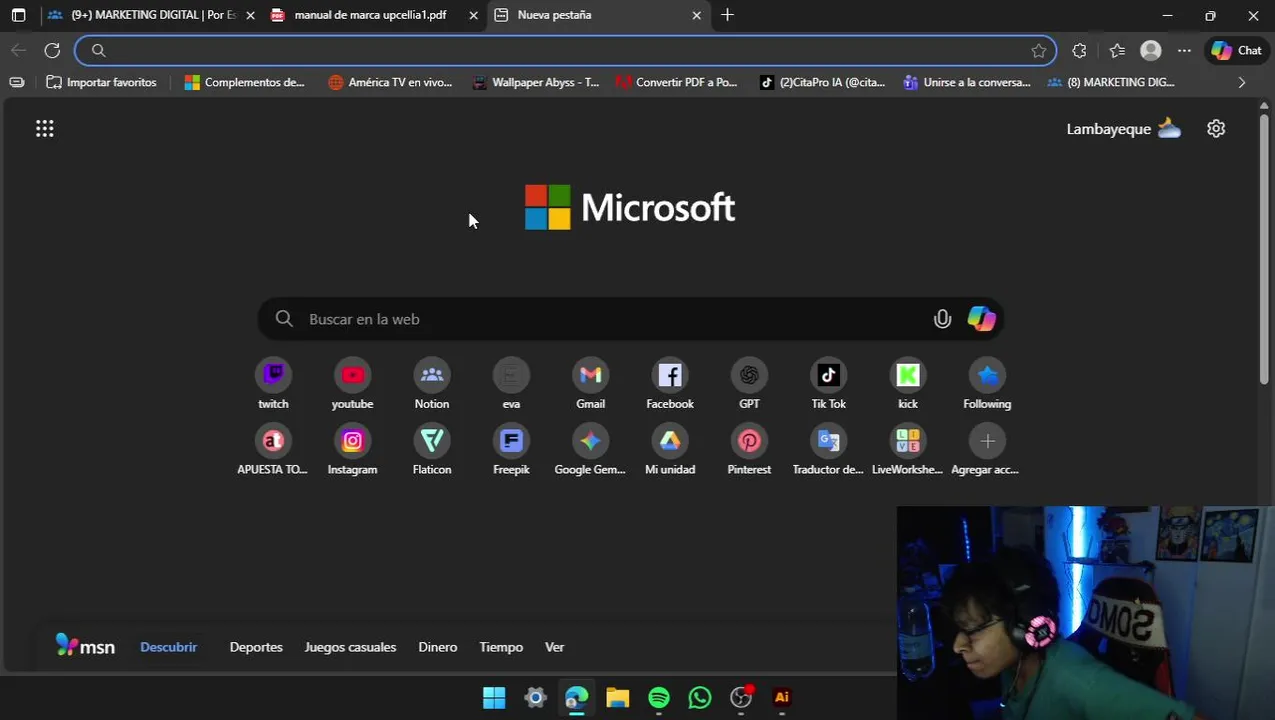Close the Nueva pestaña tab
1275x720 pixels.
(x=696, y=15)
